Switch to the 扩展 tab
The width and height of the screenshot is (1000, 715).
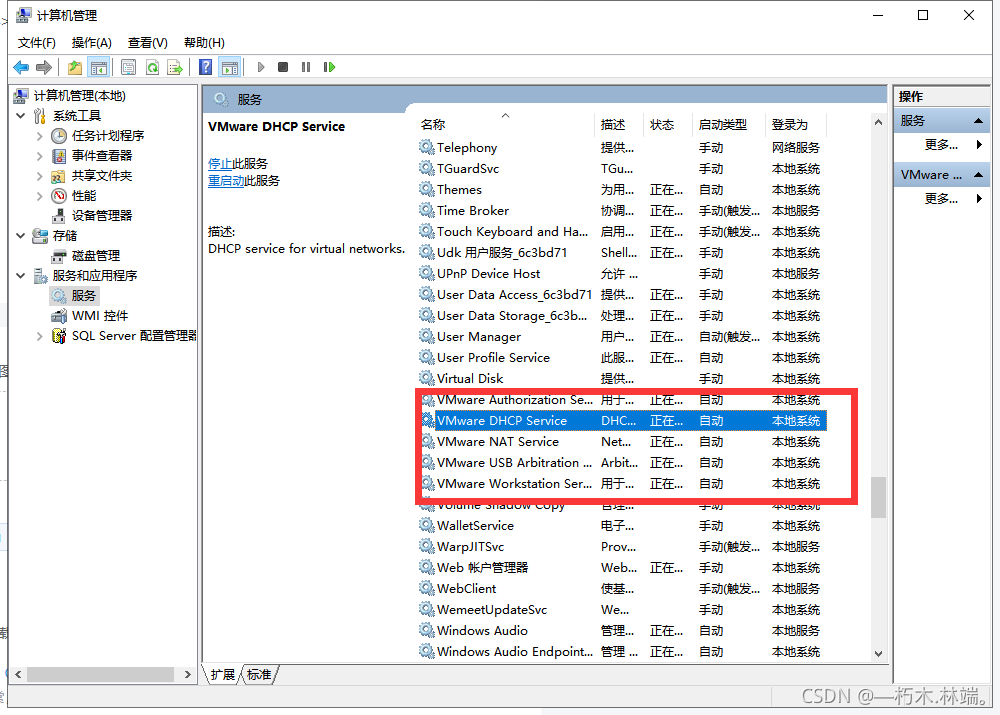click(x=223, y=675)
